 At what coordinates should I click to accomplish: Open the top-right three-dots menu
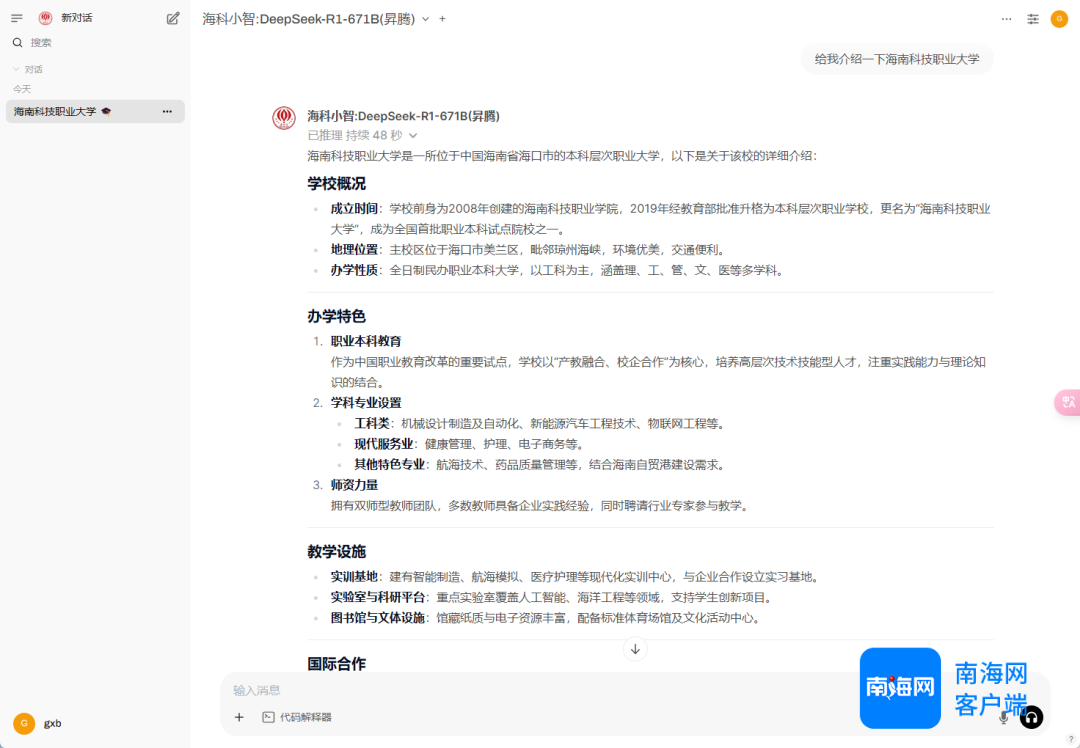pos(1006,19)
